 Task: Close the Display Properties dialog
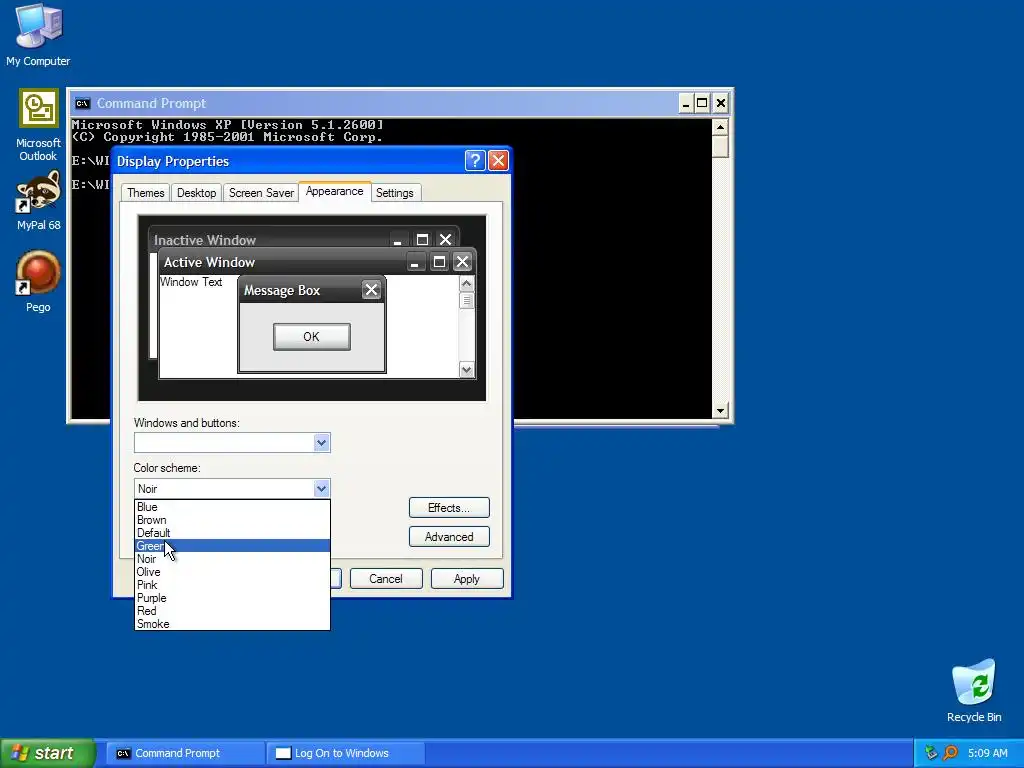(498, 161)
